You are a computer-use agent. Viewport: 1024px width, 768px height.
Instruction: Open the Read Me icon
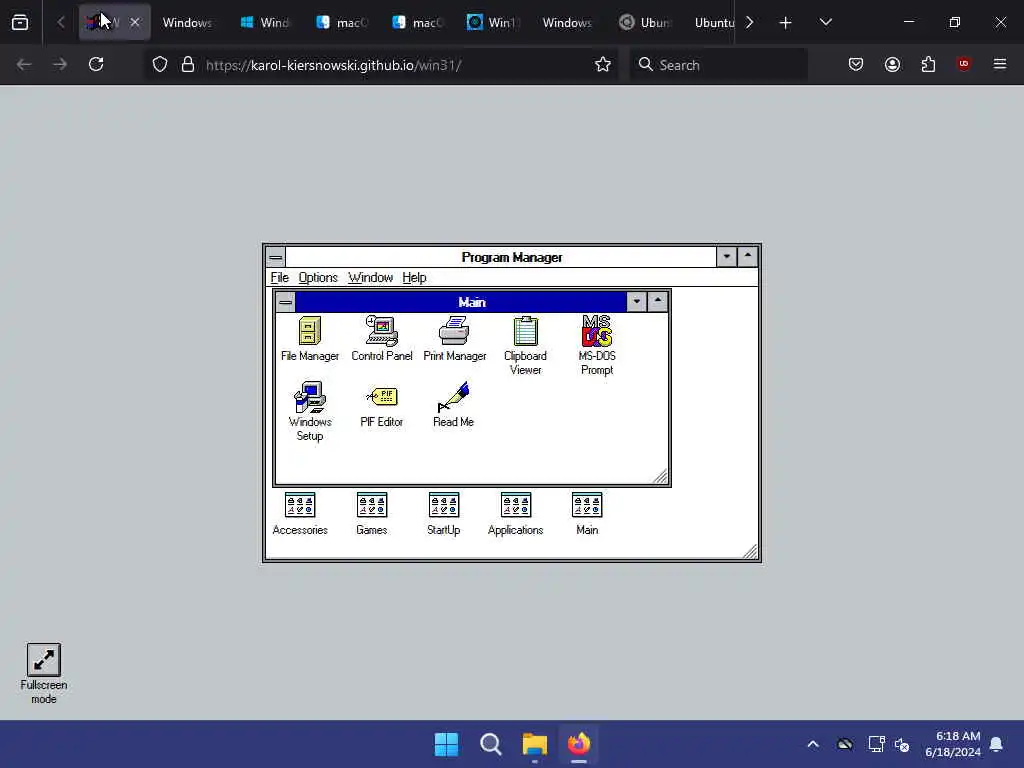click(453, 405)
